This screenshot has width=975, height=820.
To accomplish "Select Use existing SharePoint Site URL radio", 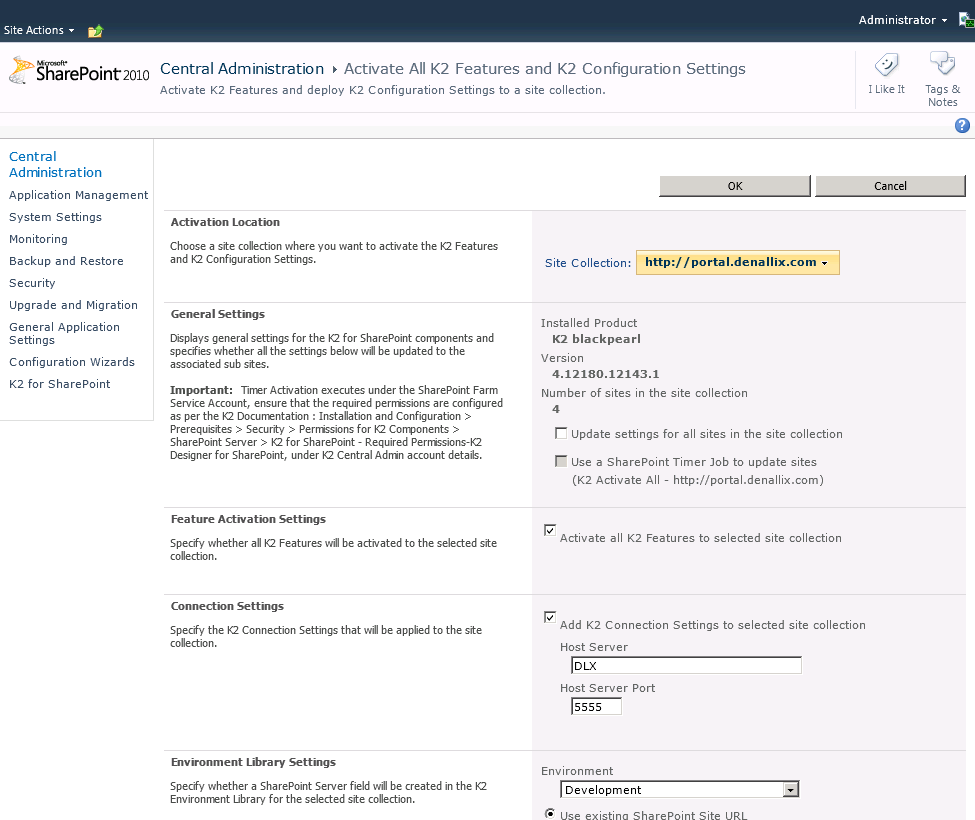I will click(x=550, y=814).
